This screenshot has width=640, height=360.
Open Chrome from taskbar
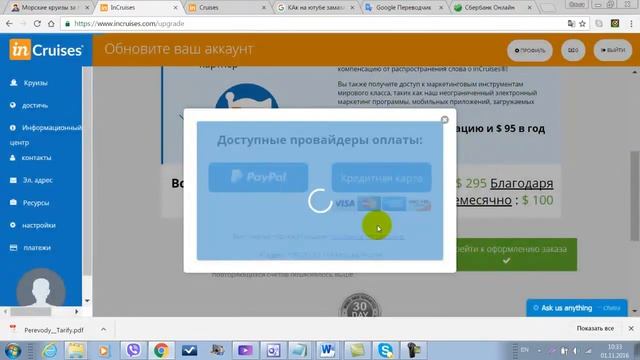tap(161, 351)
